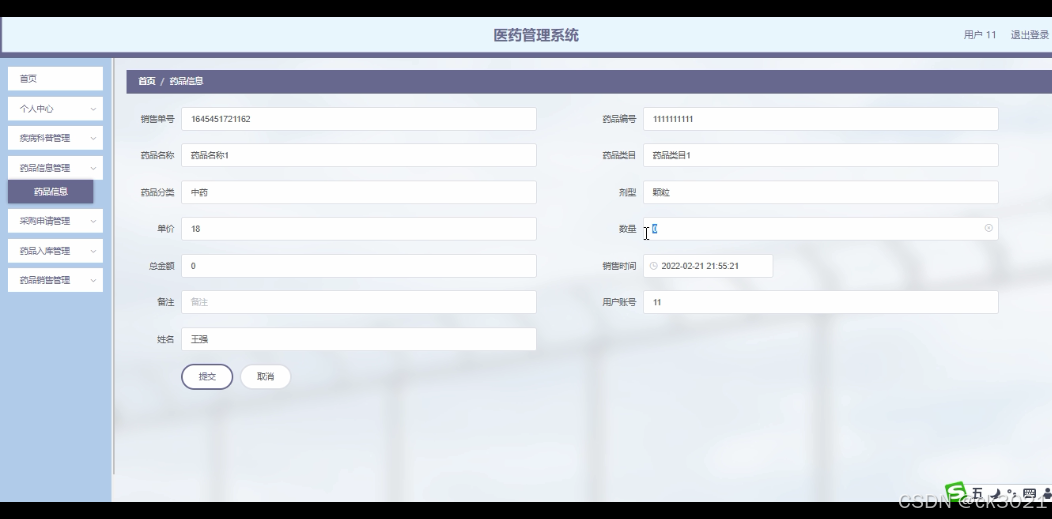The height and width of the screenshot is (519, 1052).
Task: Click the empty 备注 field
Action: [359, 302]
